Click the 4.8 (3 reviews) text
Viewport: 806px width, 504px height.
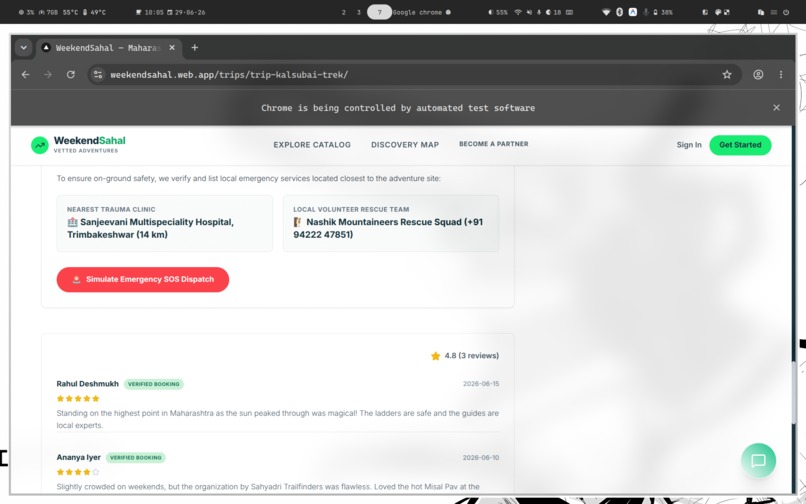tap(471, 355)
